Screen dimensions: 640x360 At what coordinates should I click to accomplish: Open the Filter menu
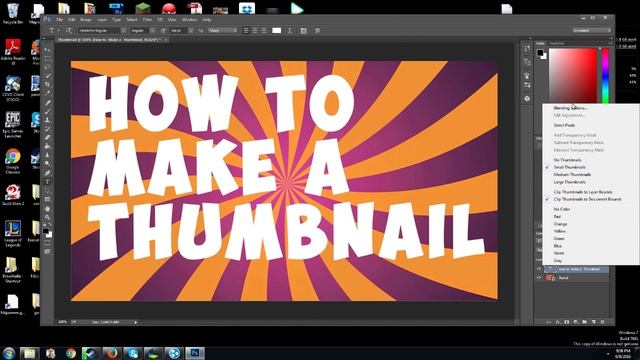pos(147,20)
